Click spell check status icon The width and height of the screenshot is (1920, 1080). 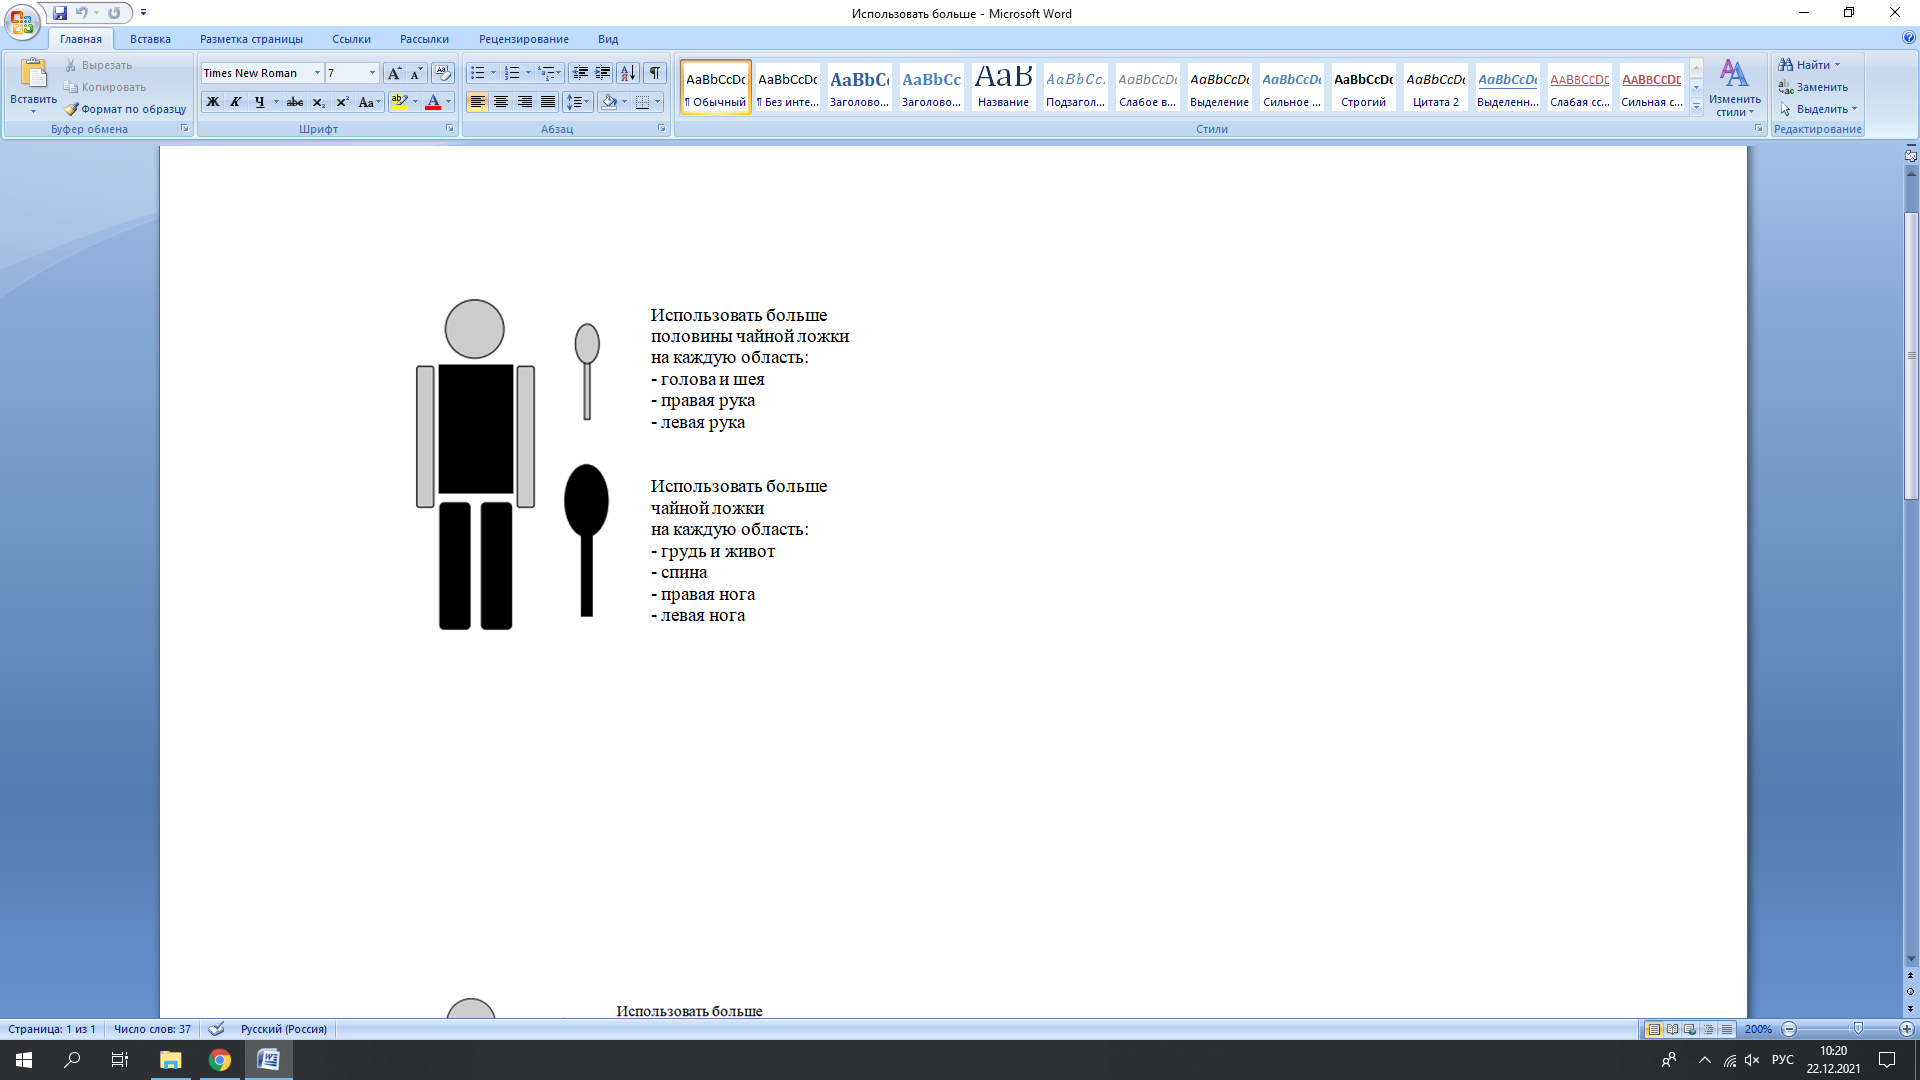tap(216, 1029)
